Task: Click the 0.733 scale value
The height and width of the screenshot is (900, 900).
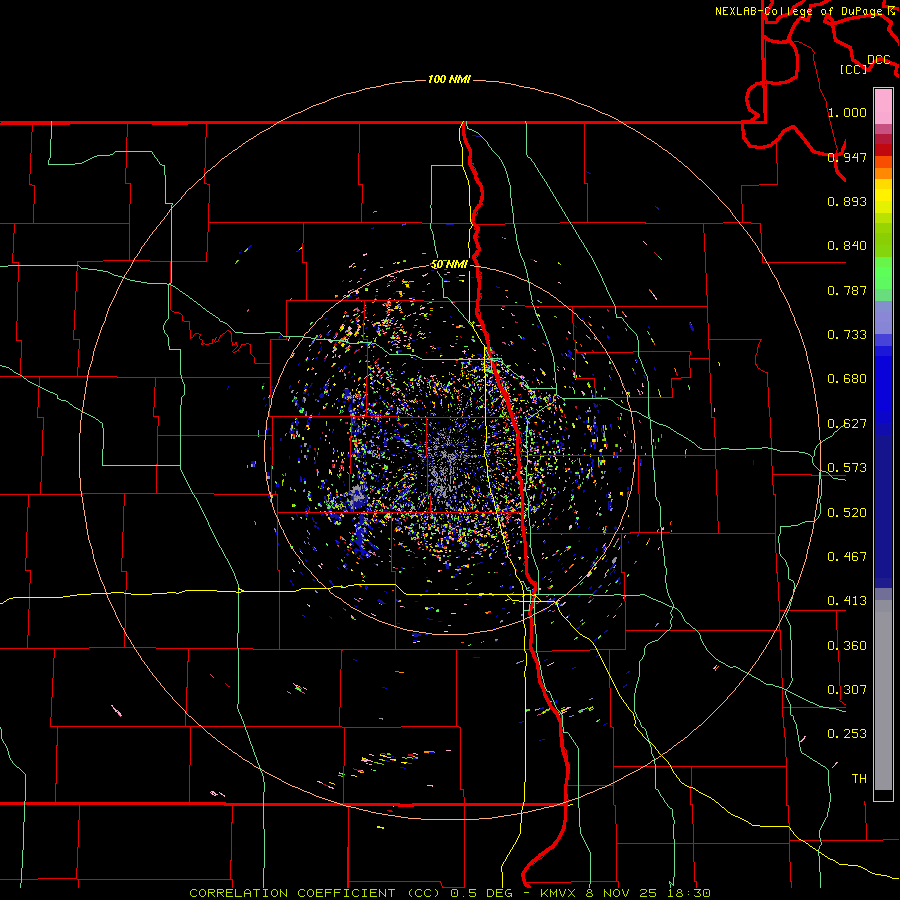Action: pos(847,334)
